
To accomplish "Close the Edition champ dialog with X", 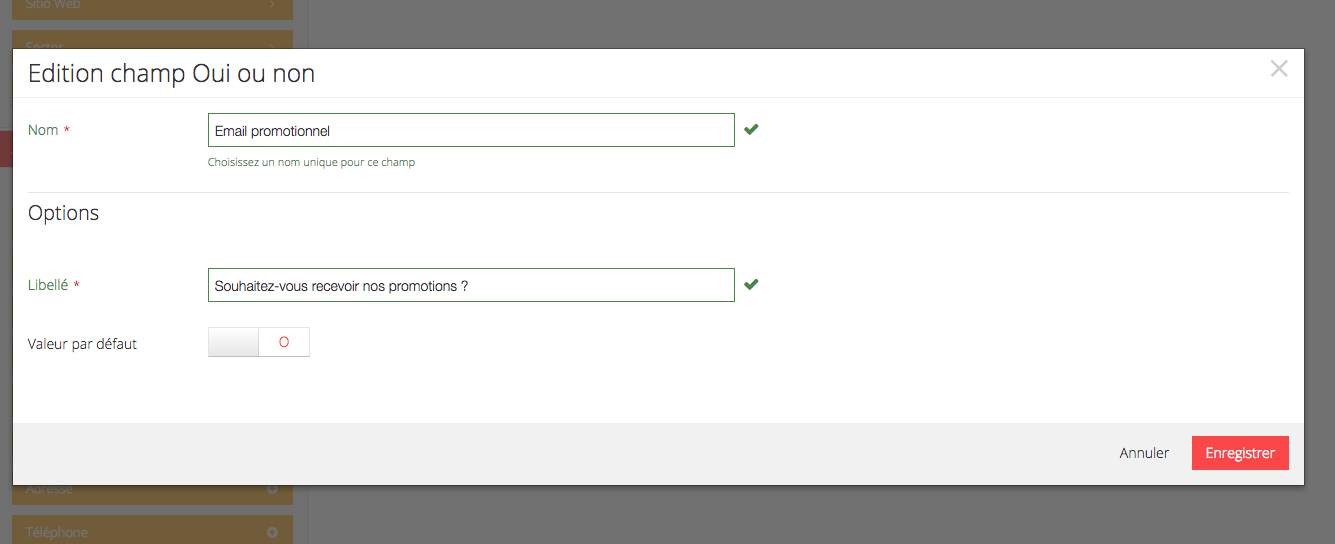I will point(1278,69).
